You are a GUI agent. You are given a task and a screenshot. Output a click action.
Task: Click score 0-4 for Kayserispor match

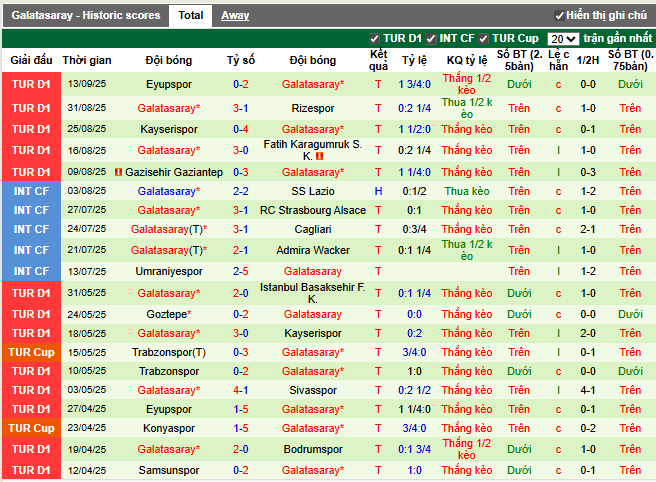pos(241,129)
